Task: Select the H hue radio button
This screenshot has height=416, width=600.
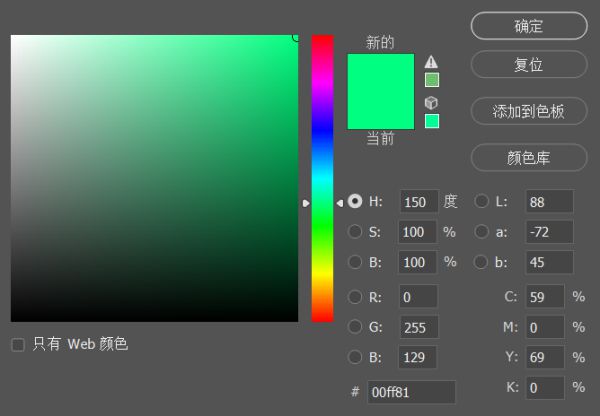Action: (x=355, y=201)
